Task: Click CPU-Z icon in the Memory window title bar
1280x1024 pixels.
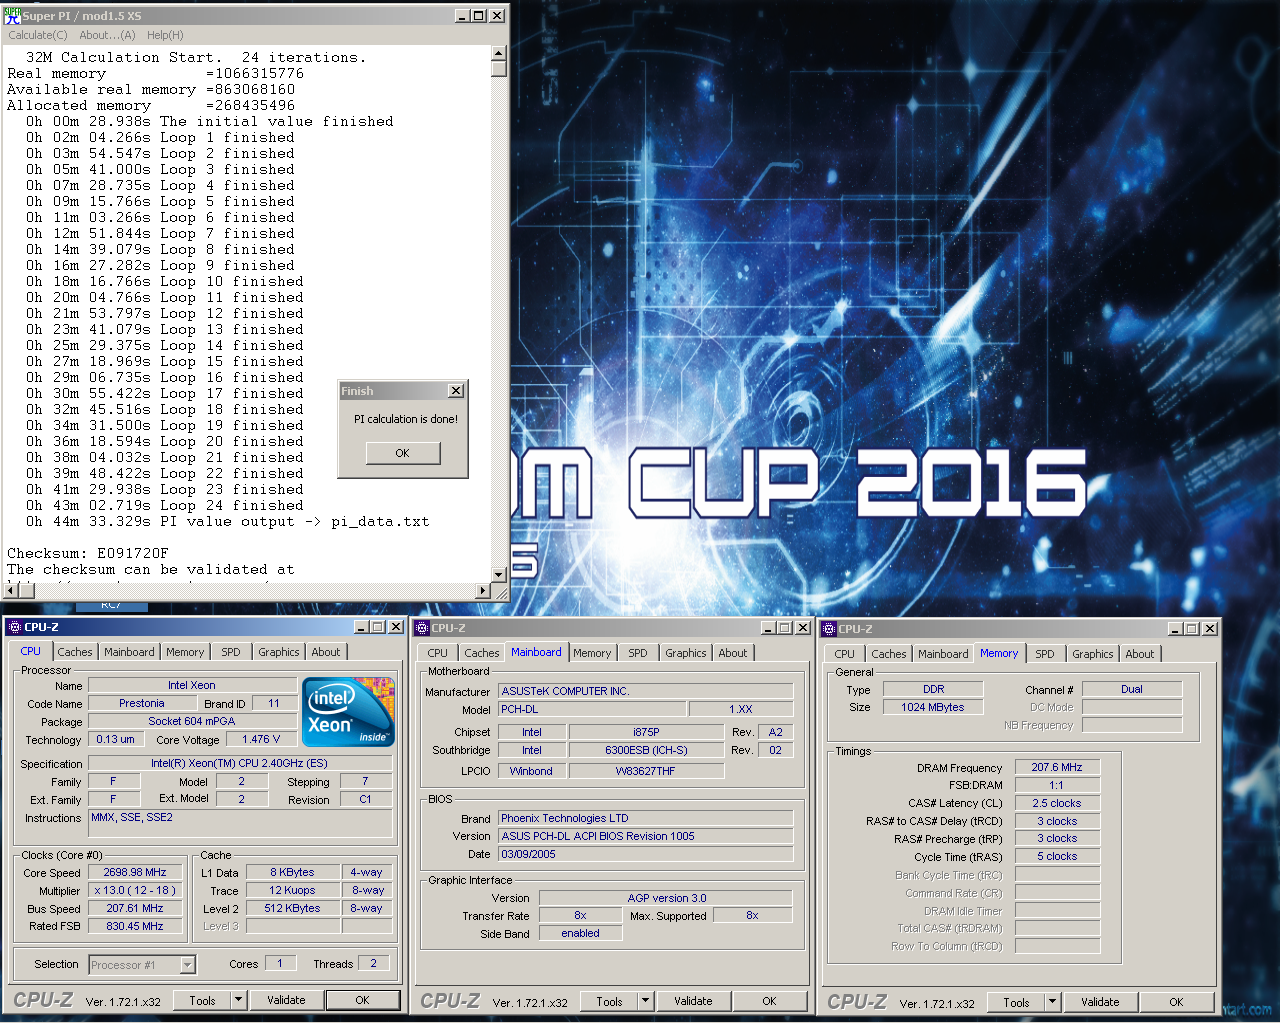Action: [x=828, y=629]
